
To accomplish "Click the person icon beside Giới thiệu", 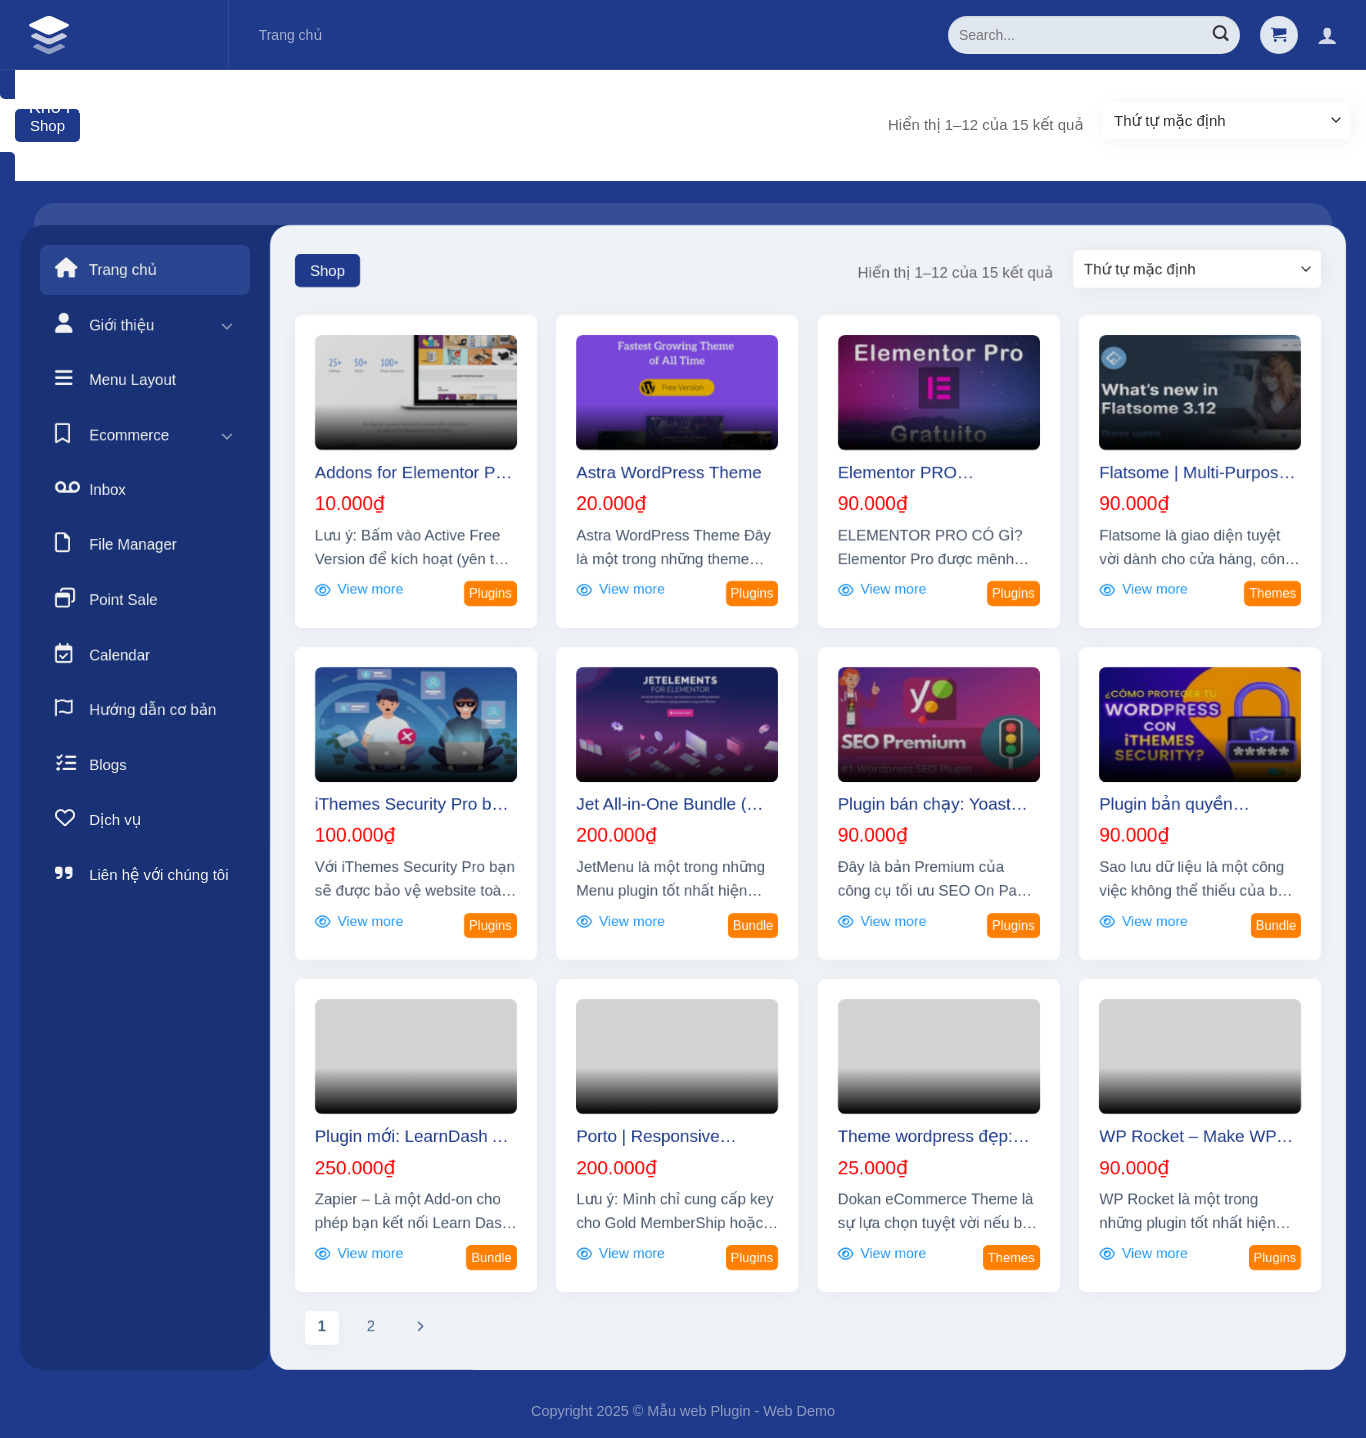I will point(64,323).
